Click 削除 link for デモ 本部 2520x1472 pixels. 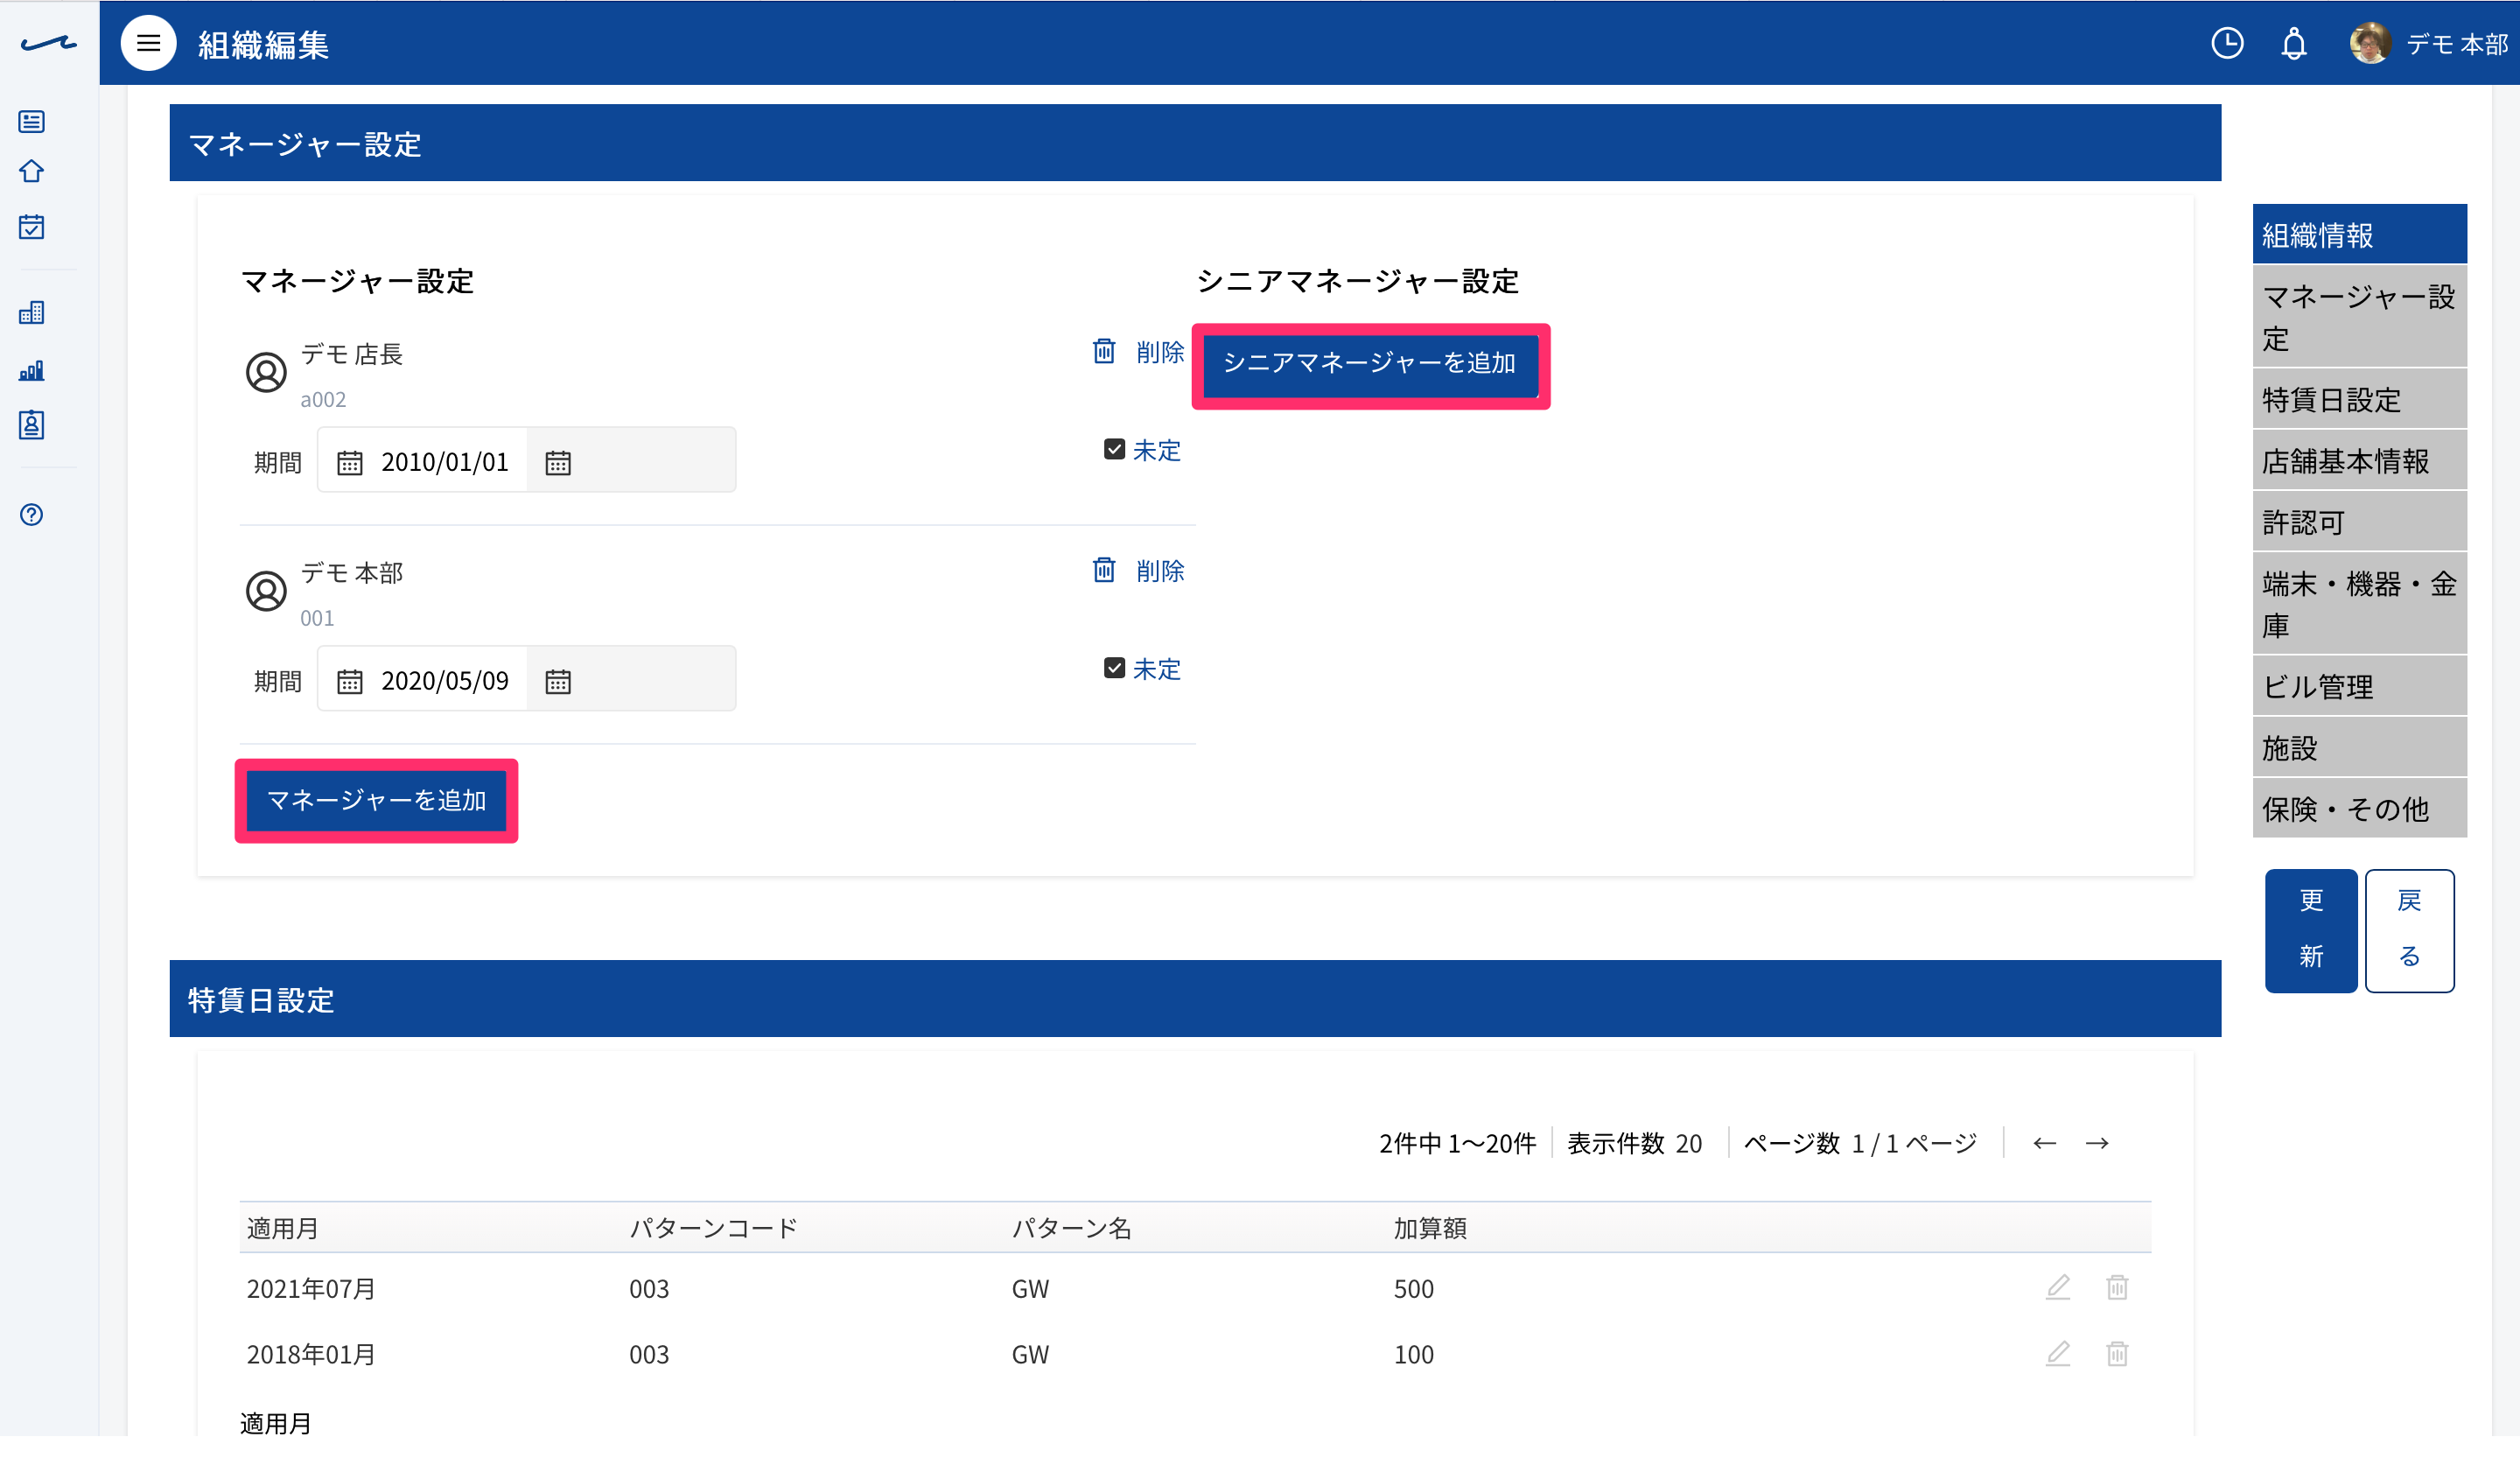pyautogui.click(x=1160, y=571)
